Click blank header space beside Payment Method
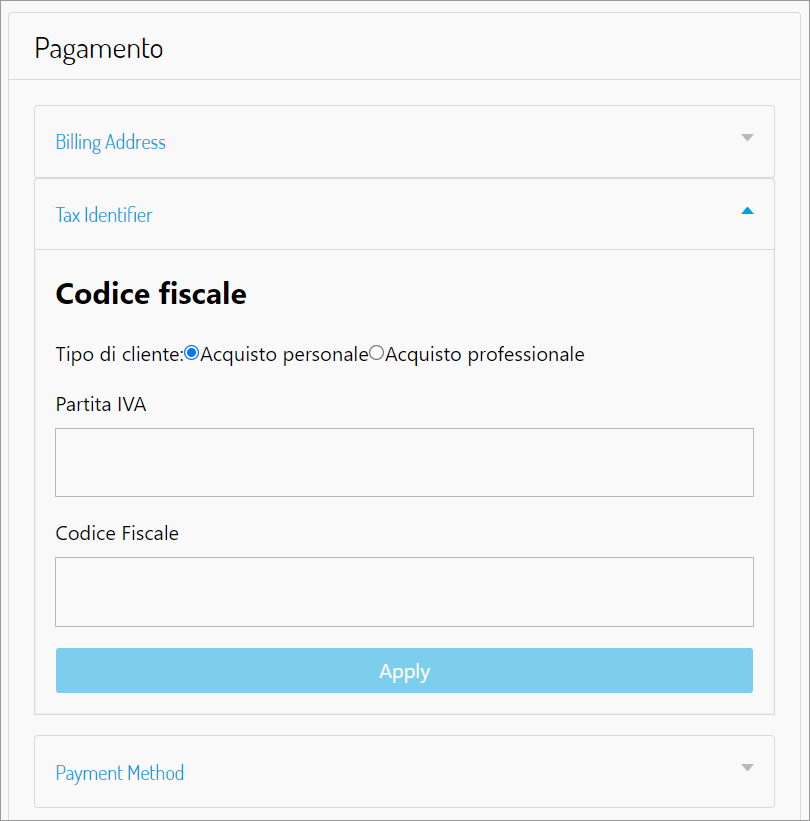The width and height of the screenshot is (810, 821). 450,772
